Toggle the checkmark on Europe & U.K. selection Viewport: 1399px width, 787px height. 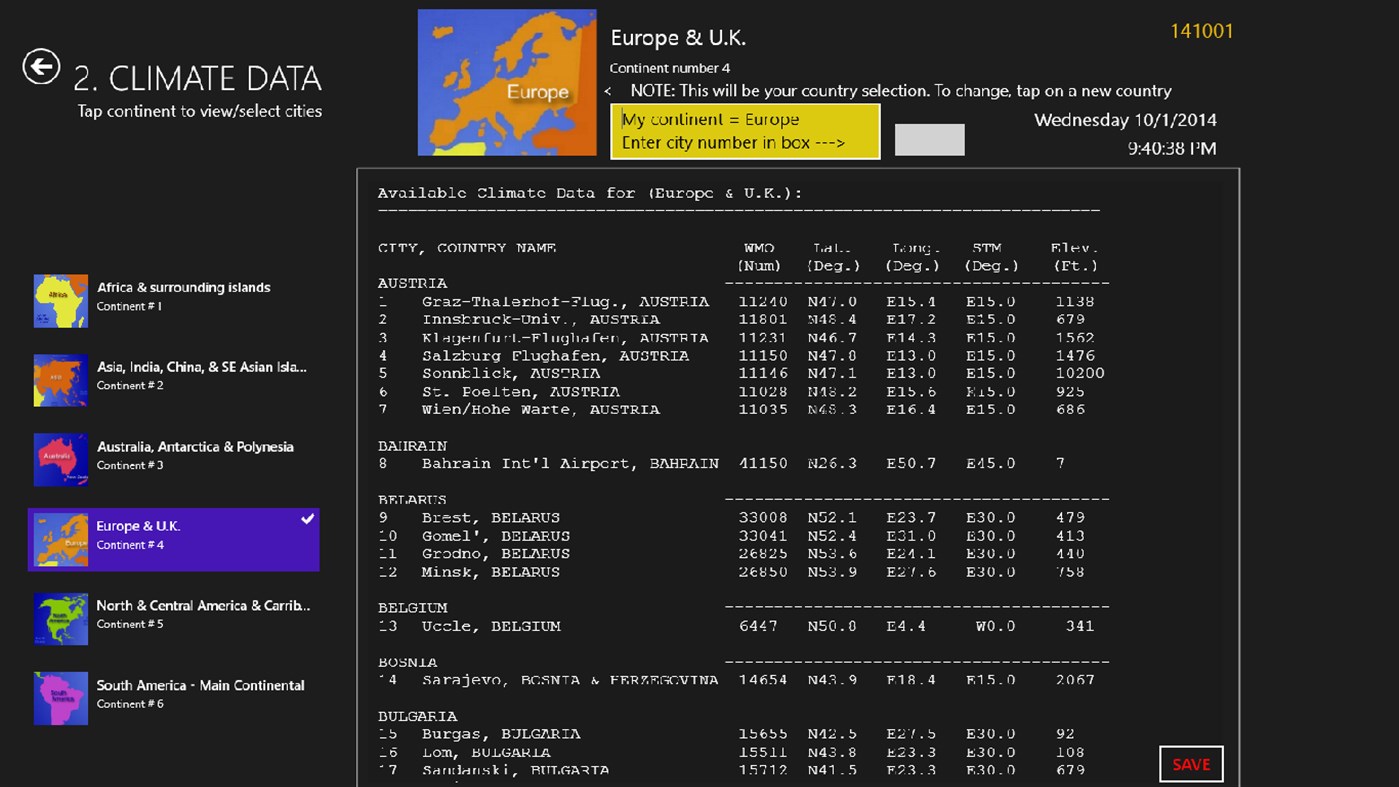(310, 518)
